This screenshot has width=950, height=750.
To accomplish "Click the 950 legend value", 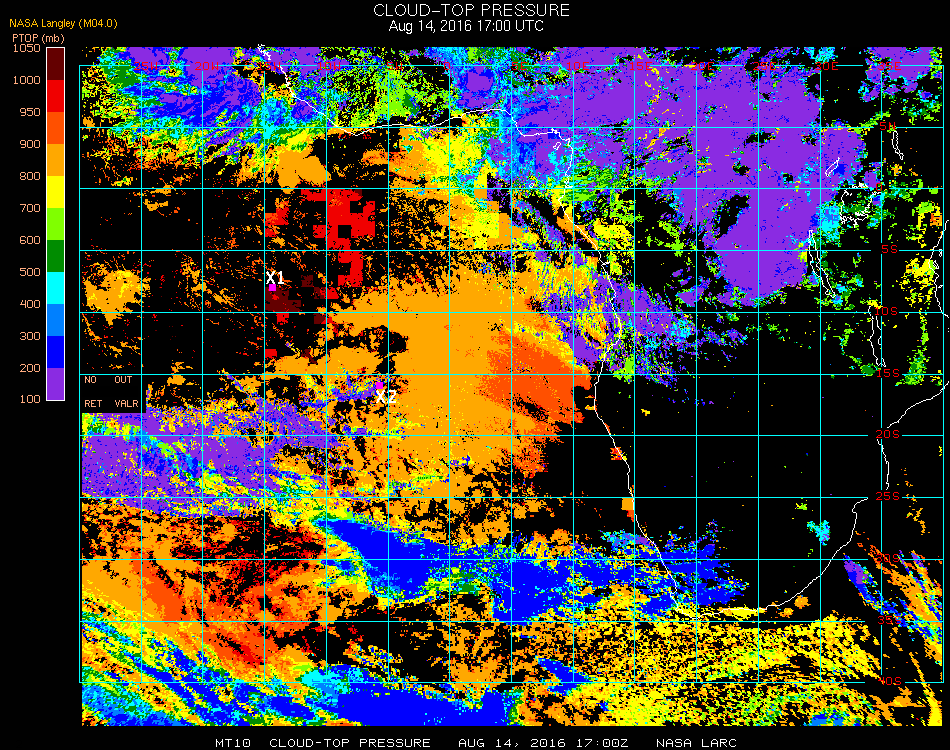I will [30, 112].
